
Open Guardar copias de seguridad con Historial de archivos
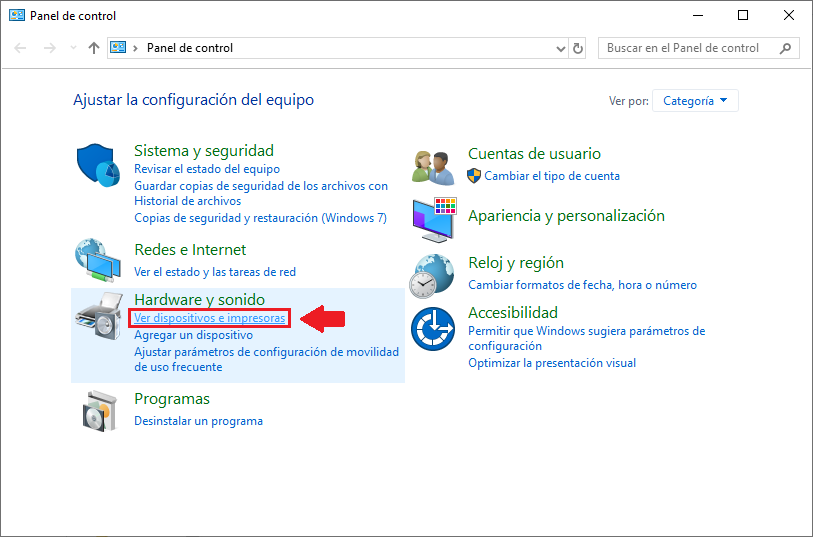tap(261, 193)
